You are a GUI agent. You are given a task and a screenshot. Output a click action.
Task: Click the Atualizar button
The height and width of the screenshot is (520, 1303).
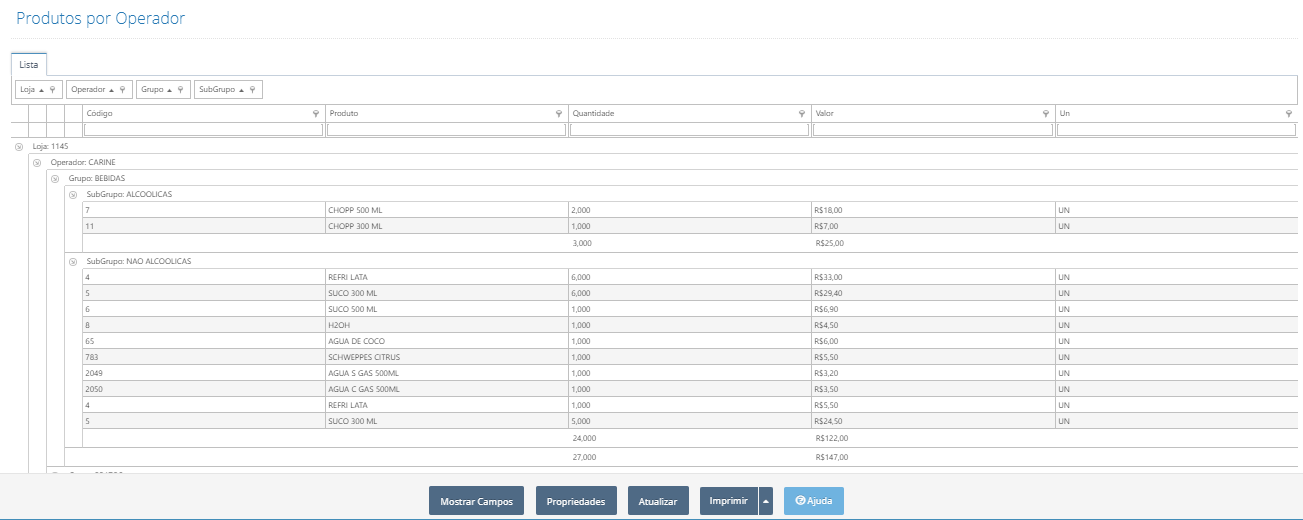(659, 501)
